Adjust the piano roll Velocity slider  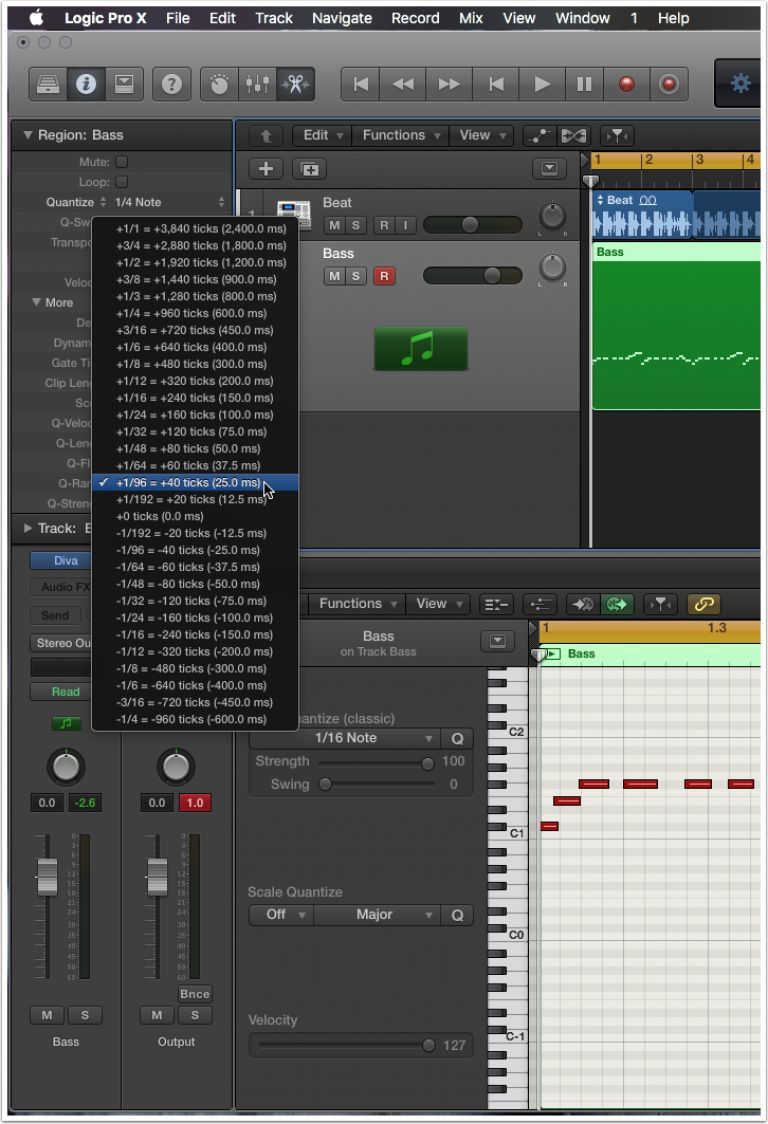347,1045
